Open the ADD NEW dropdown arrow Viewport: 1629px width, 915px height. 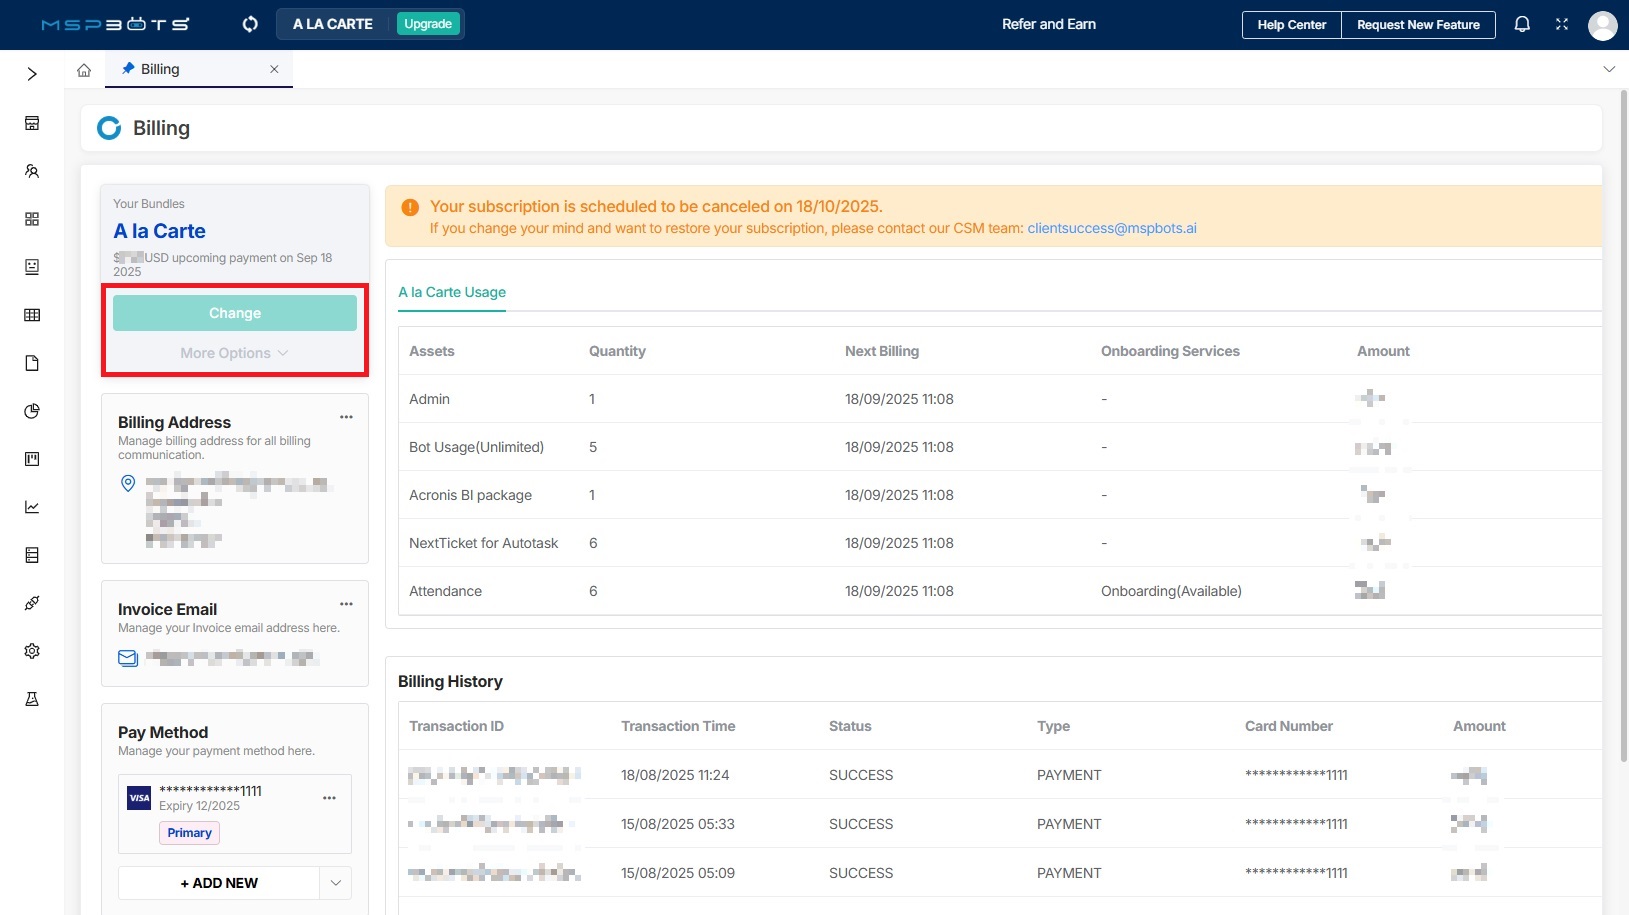click(335, 883)
